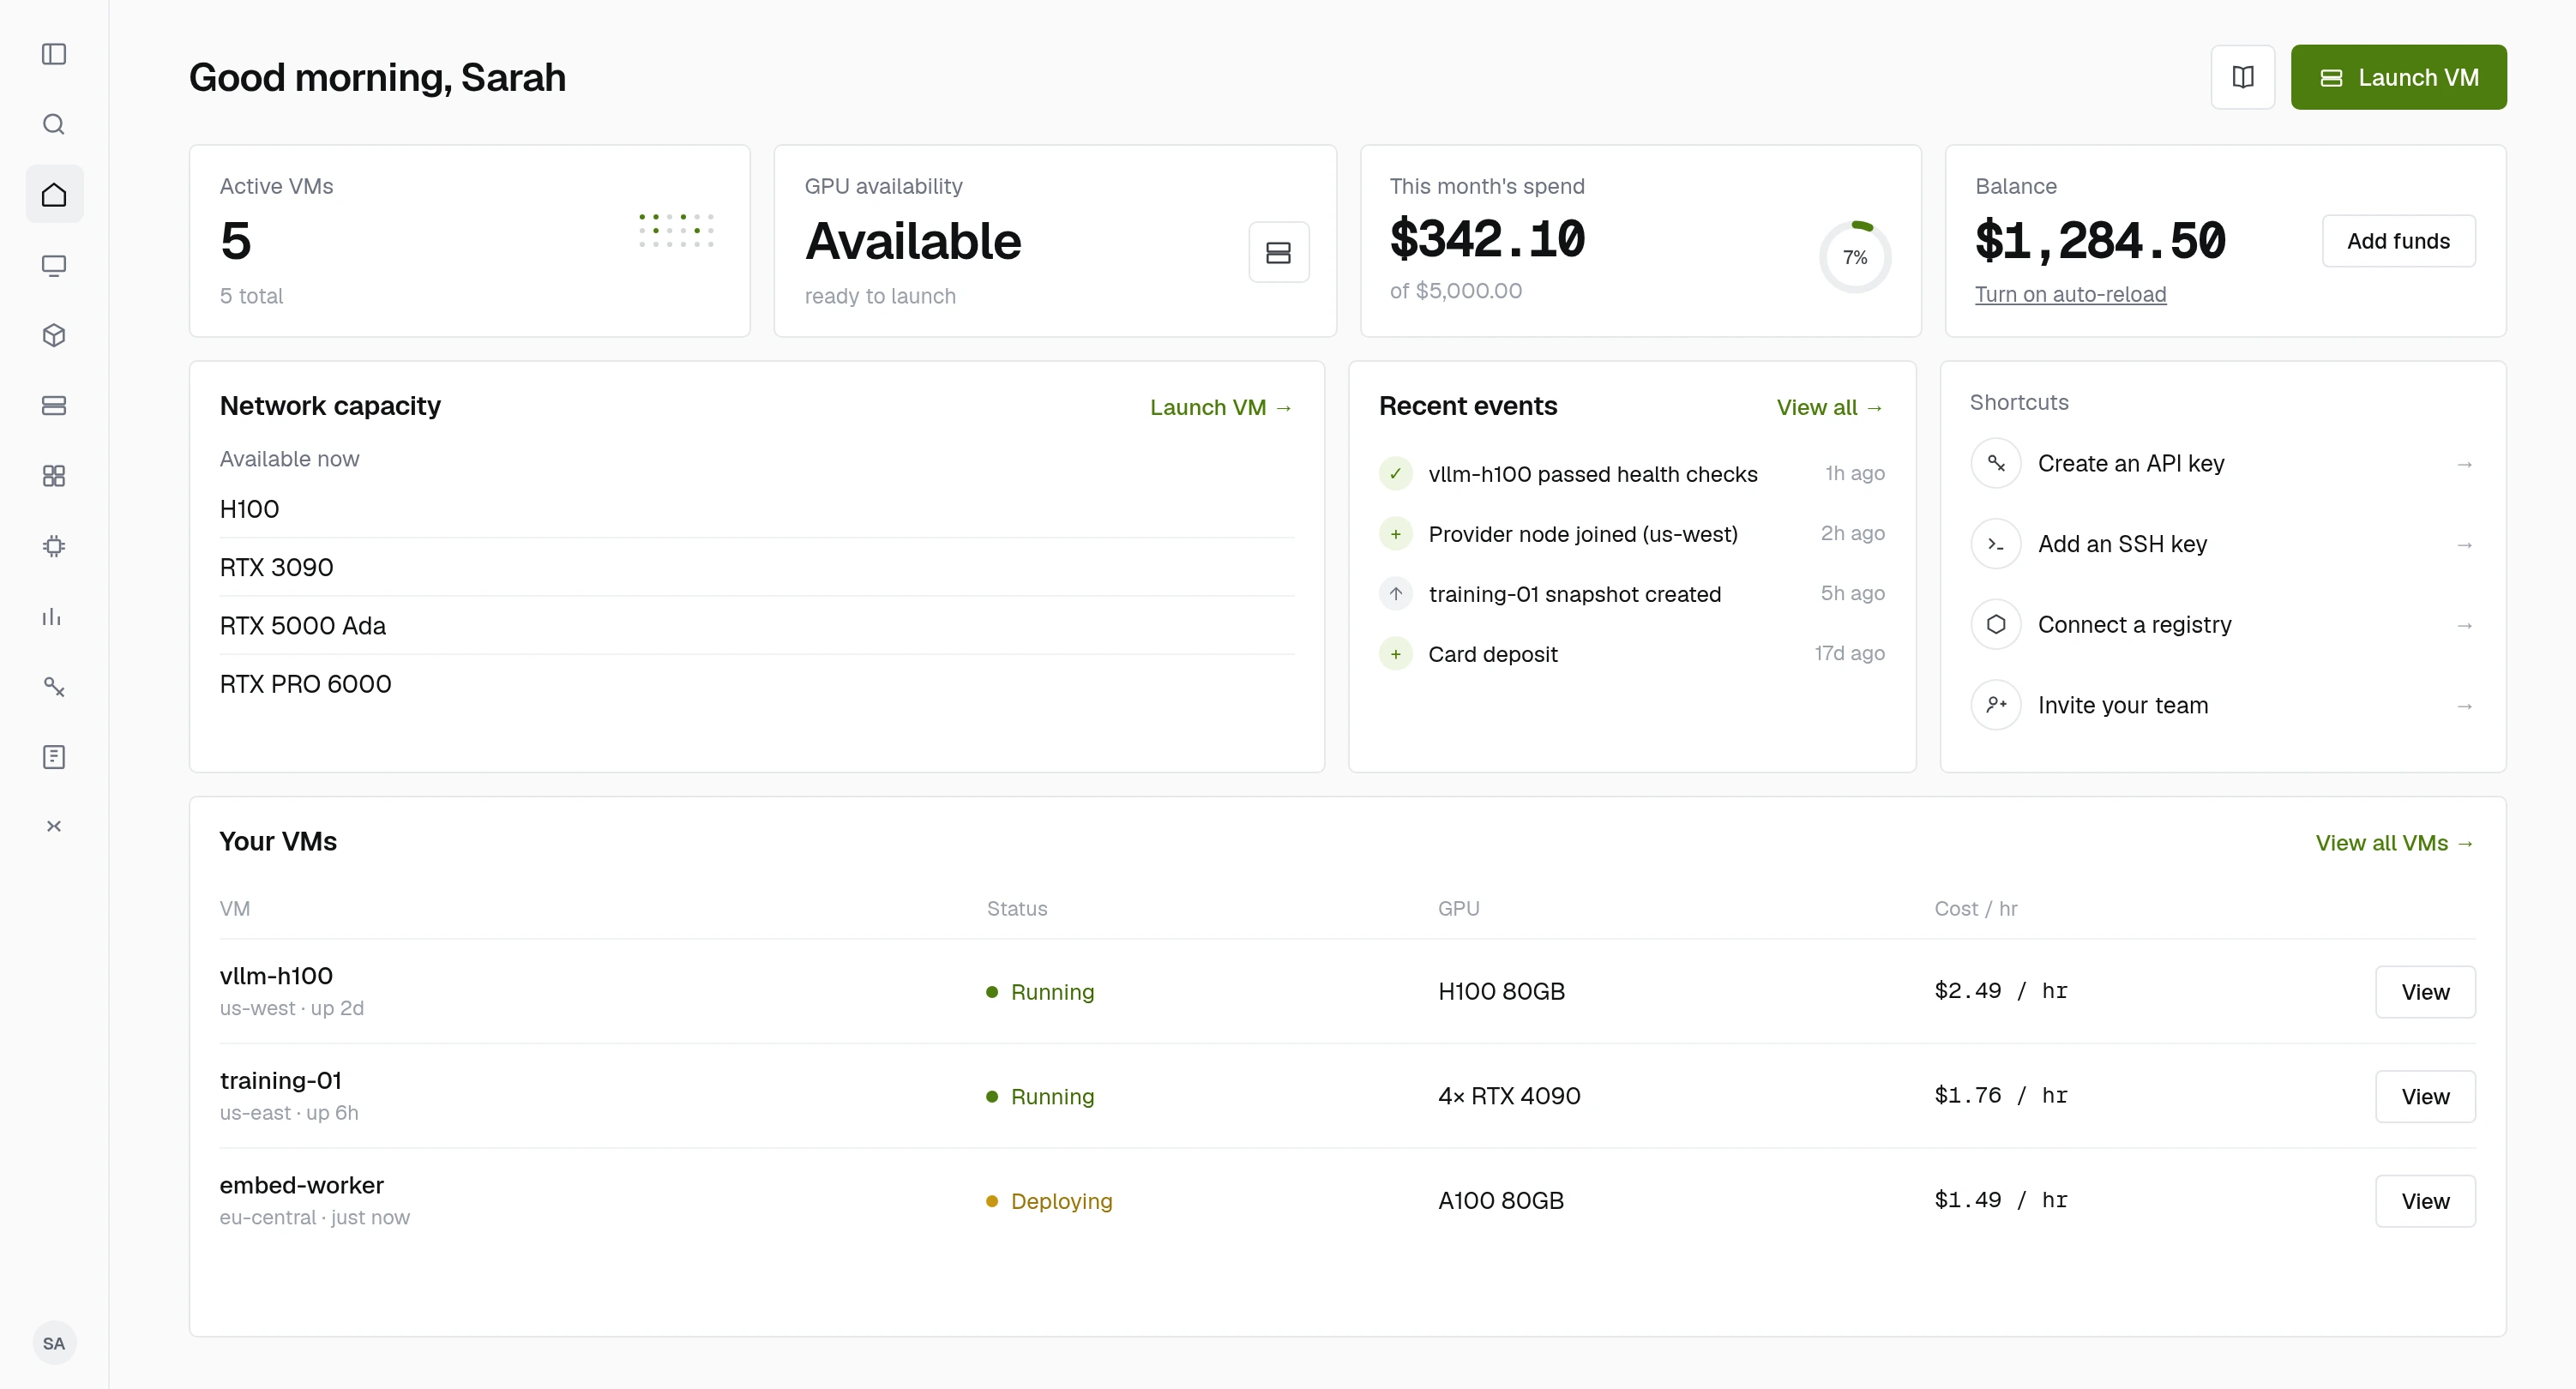Screen dimensions: 2576x1389
Task: Open the server stack sidebar icon
Action: pyautogui.click(x=54, y=405)
